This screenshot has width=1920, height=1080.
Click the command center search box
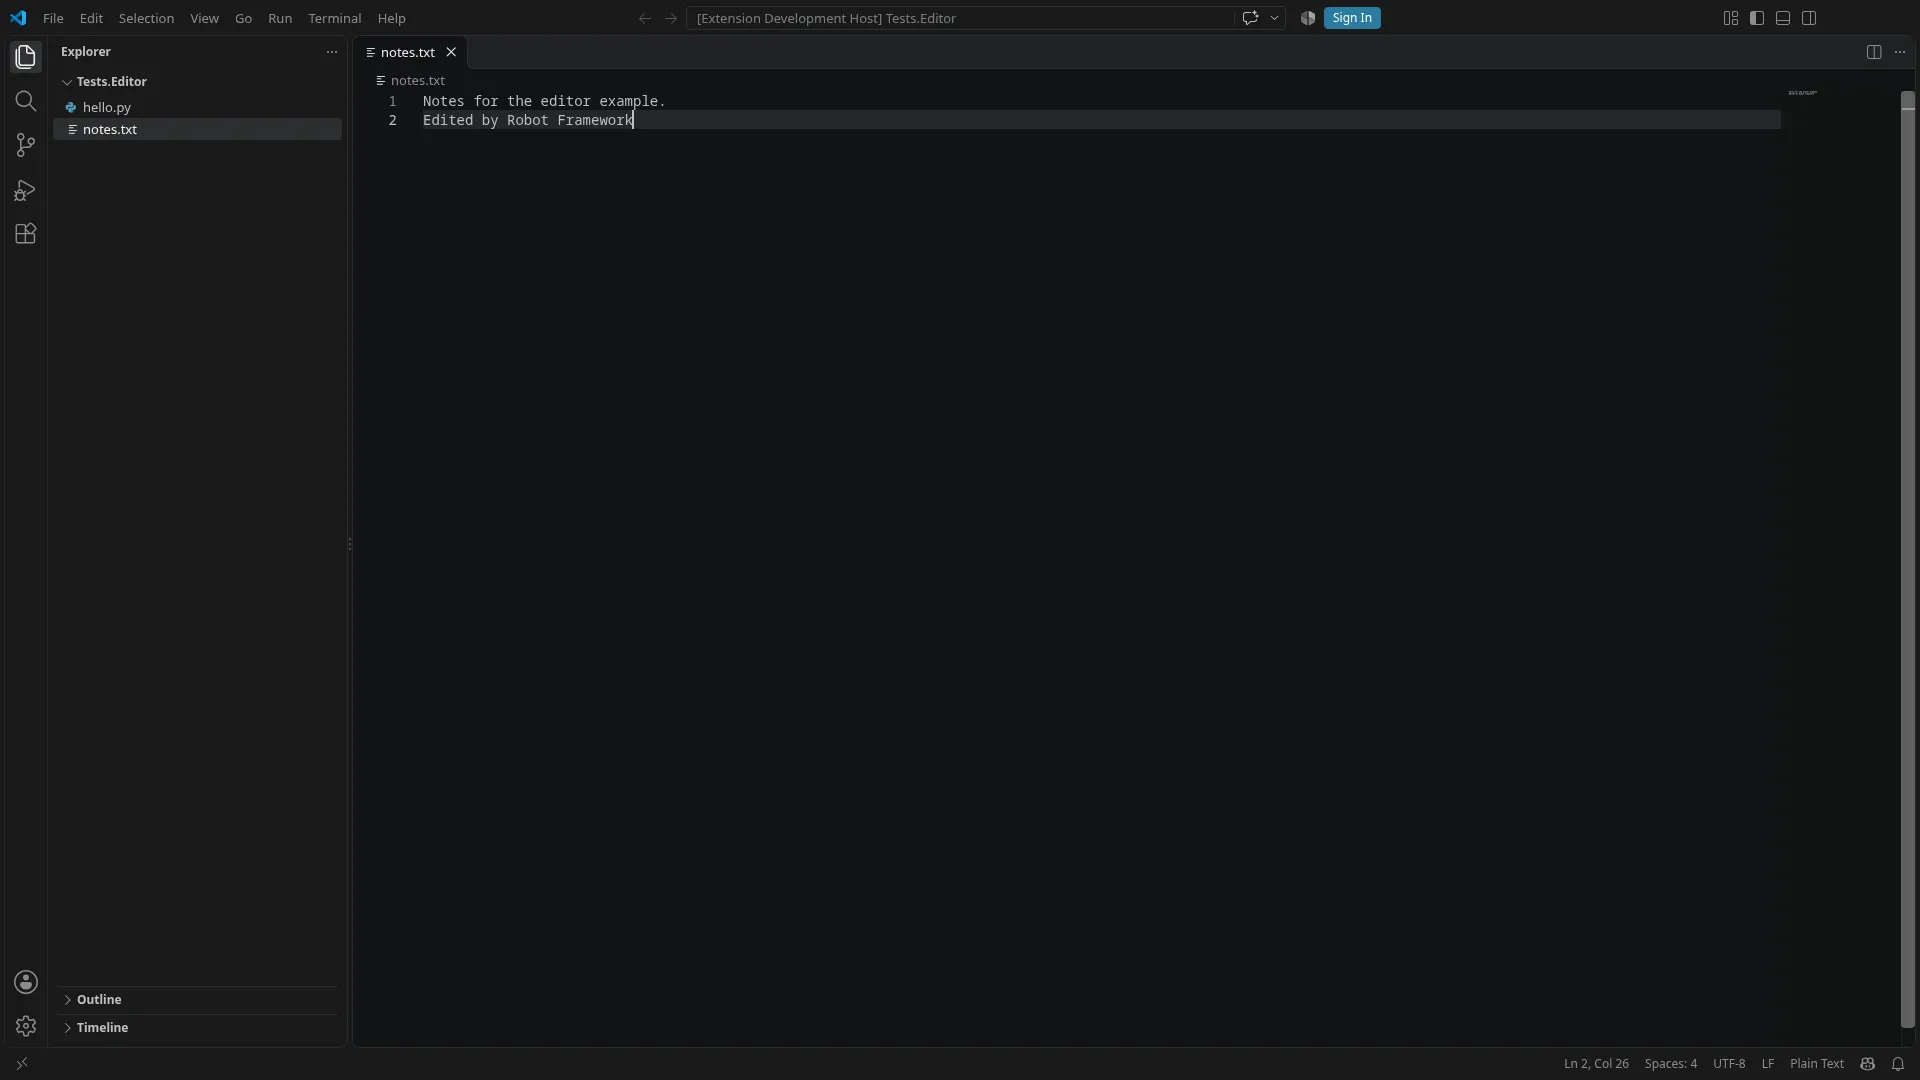(x=960, y=18)
